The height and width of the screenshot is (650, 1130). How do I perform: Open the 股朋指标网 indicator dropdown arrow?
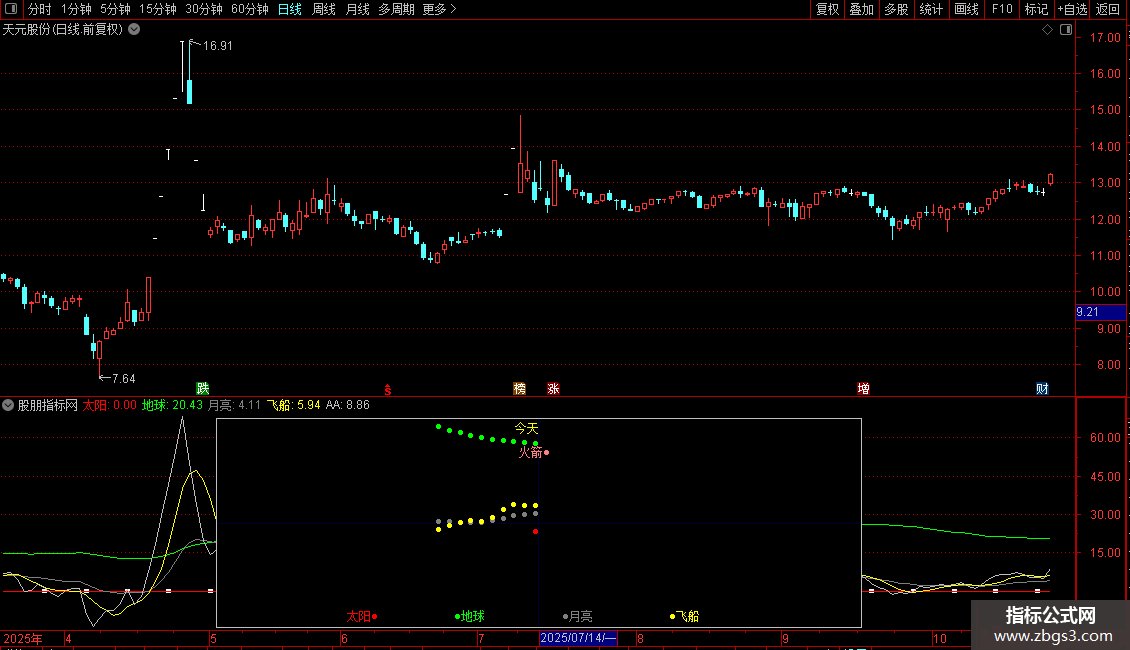tap(8, 405)
